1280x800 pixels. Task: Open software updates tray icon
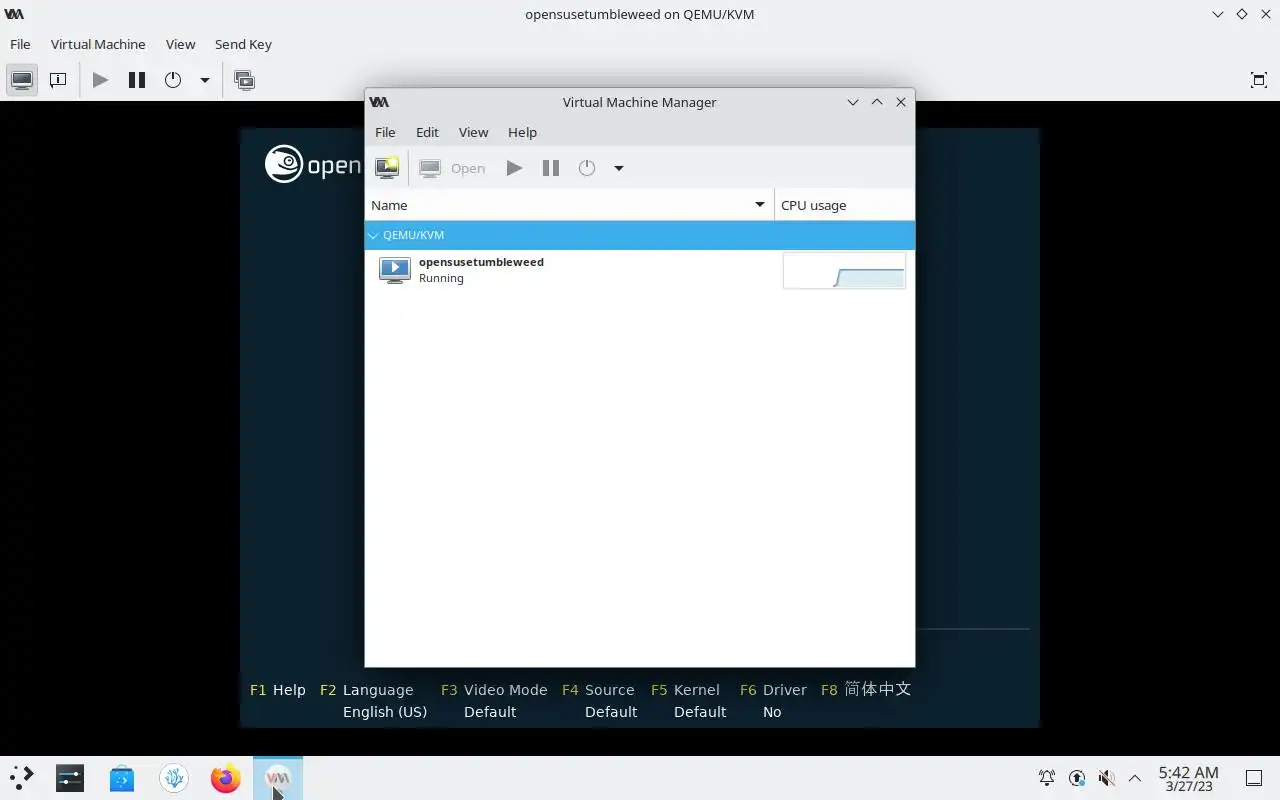1077,778
